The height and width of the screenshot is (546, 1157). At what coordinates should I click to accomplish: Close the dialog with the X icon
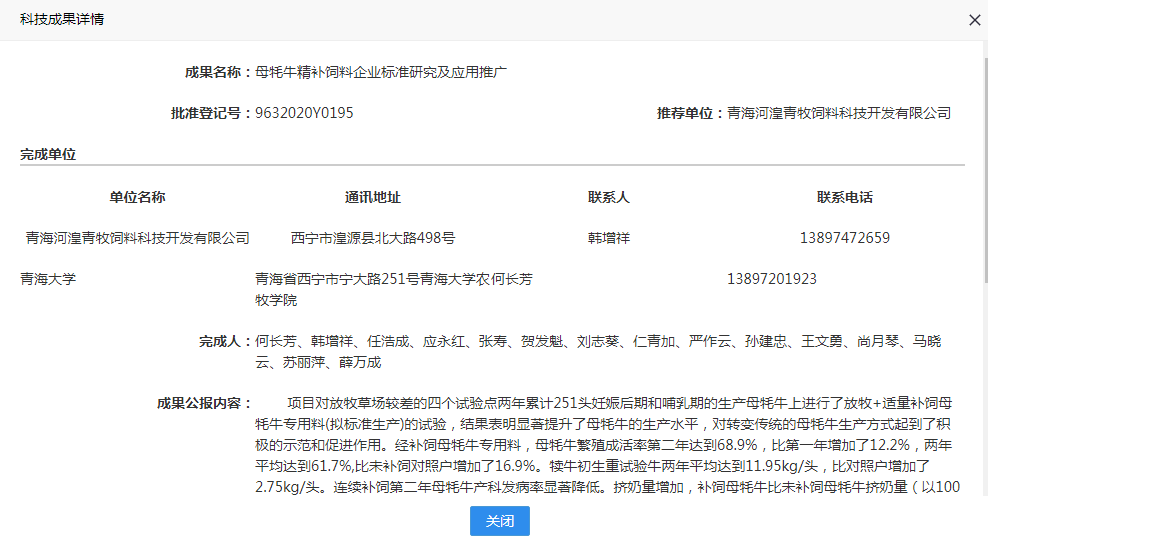pyautogui.click(x=974, y=20)
